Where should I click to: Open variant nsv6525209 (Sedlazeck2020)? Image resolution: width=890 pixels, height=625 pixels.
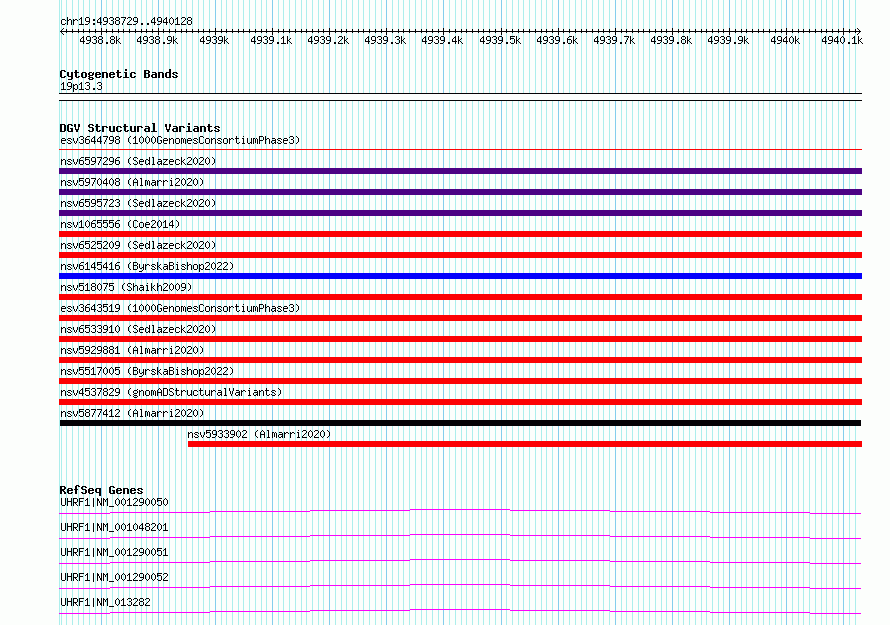click(x=138, y=245)
